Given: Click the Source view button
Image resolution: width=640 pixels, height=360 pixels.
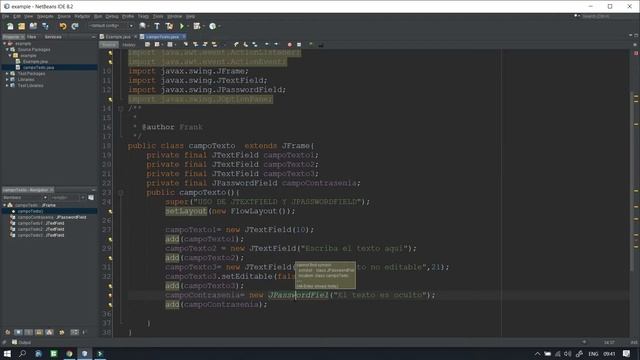Looking at the screenshot, I should pos(109,44).
